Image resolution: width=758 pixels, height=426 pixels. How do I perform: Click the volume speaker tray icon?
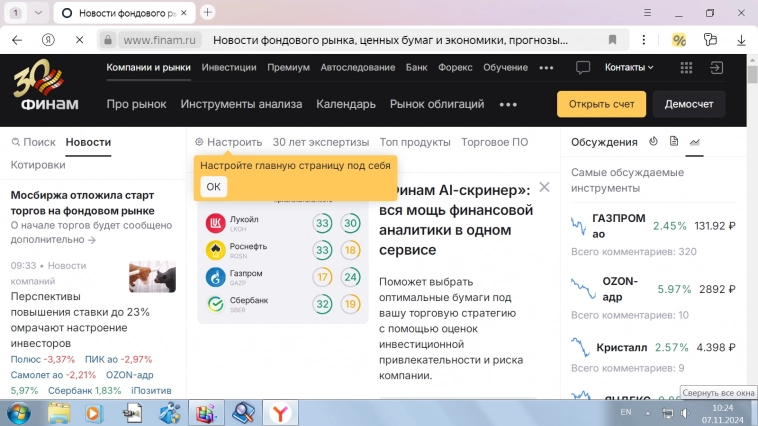685,413
